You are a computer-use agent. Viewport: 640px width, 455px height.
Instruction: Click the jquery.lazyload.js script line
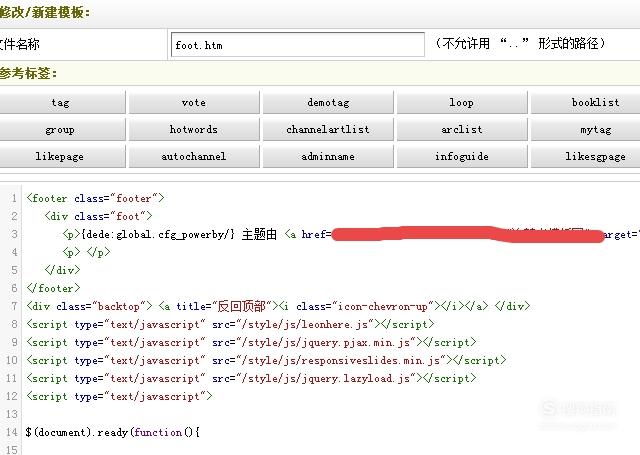[x=251, y=378]
